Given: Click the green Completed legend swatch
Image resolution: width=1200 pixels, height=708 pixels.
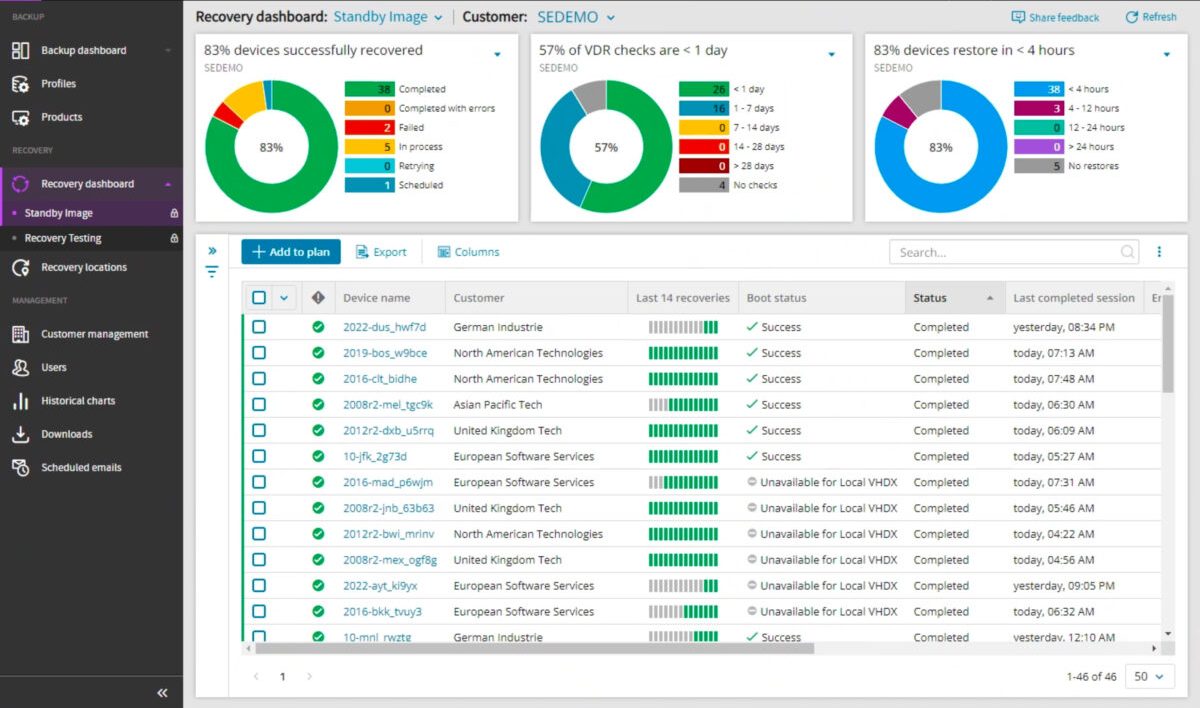Looking at the screenshot, I should 369,89.
